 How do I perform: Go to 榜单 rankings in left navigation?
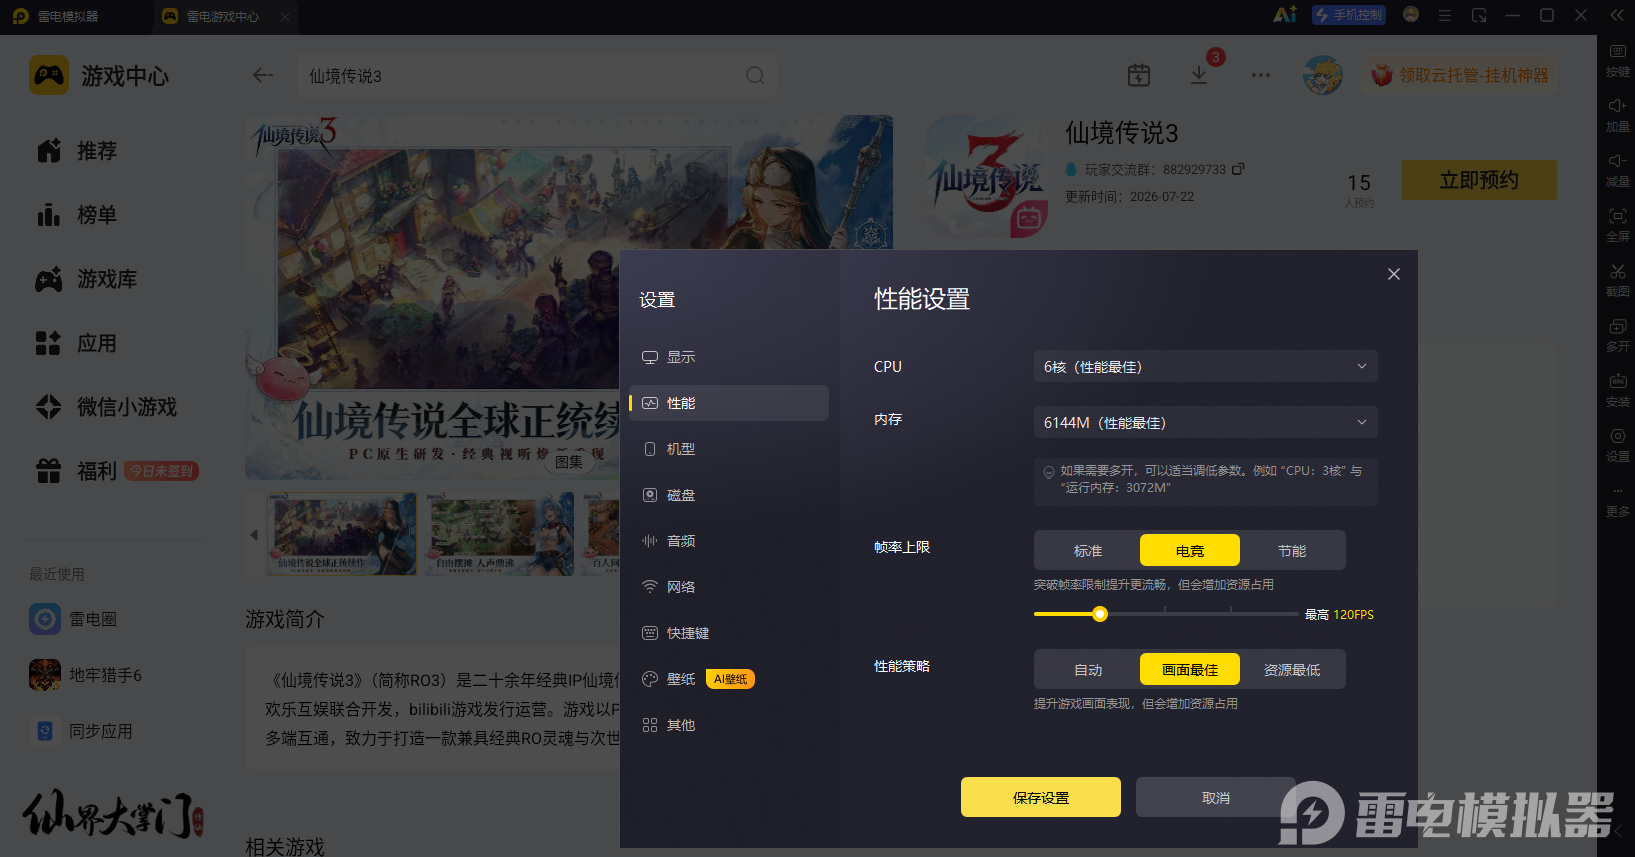coord(77,215)
